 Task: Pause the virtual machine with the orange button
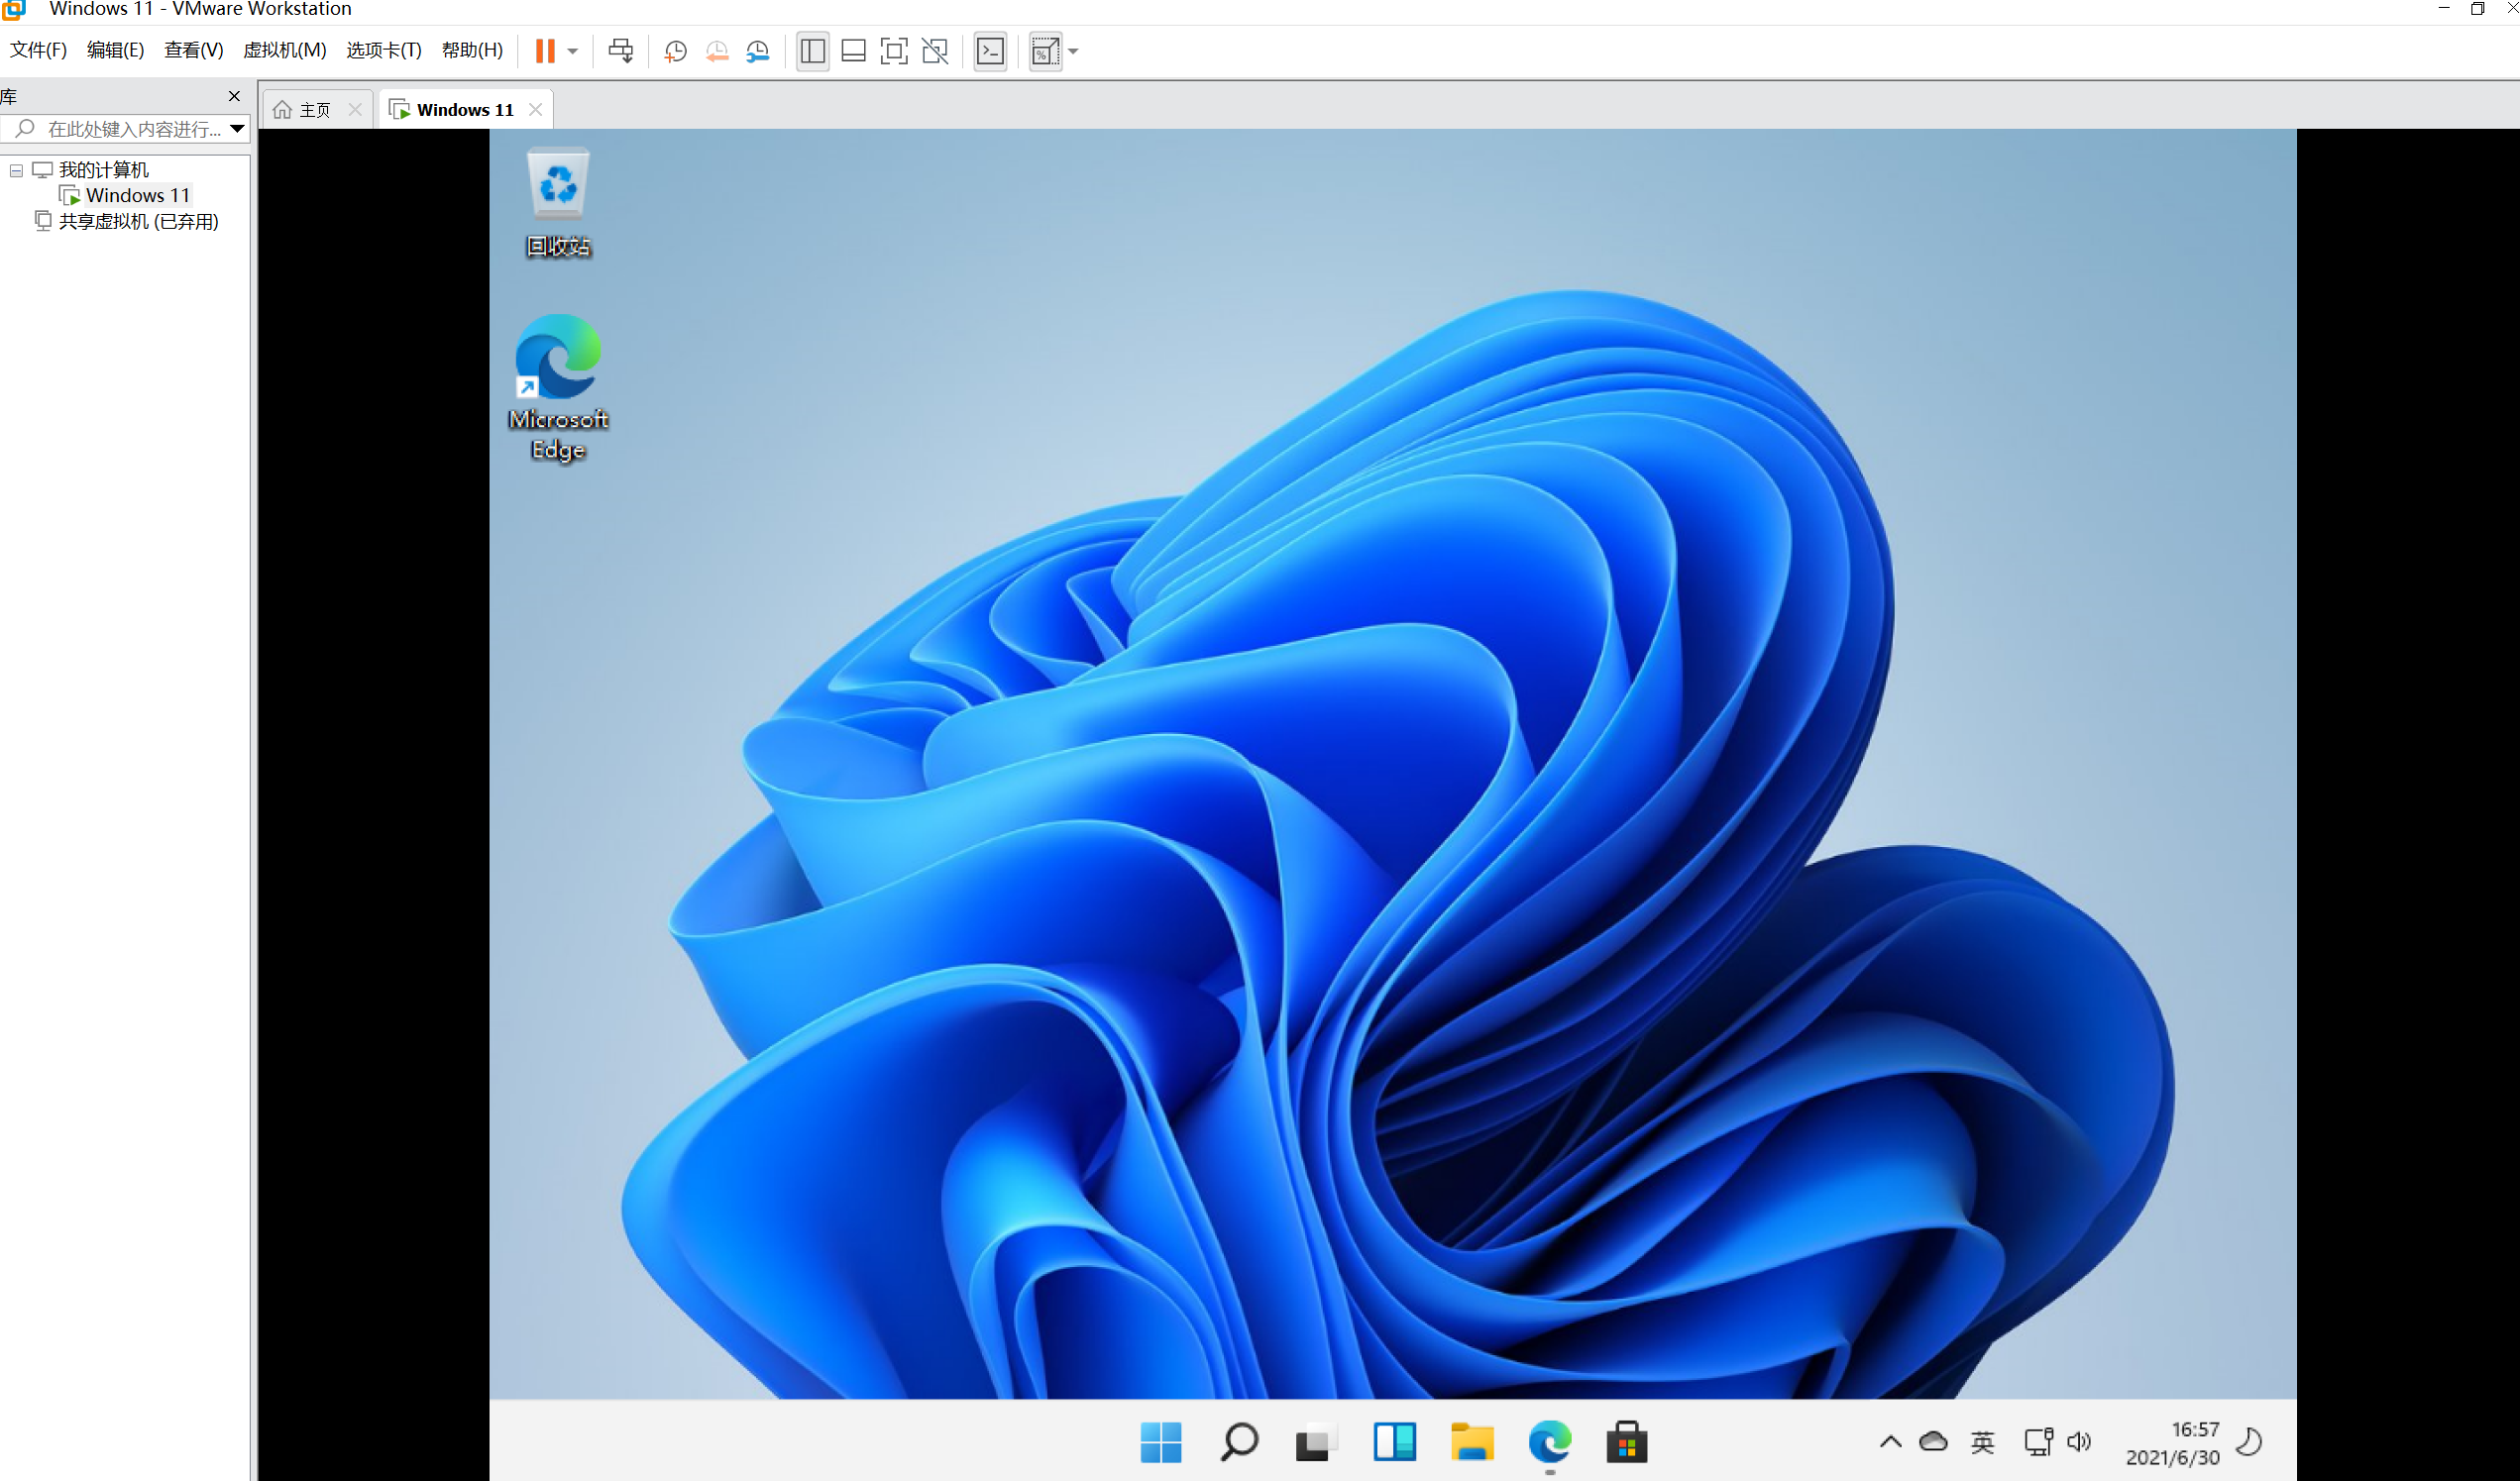click(x=544, y=51)
